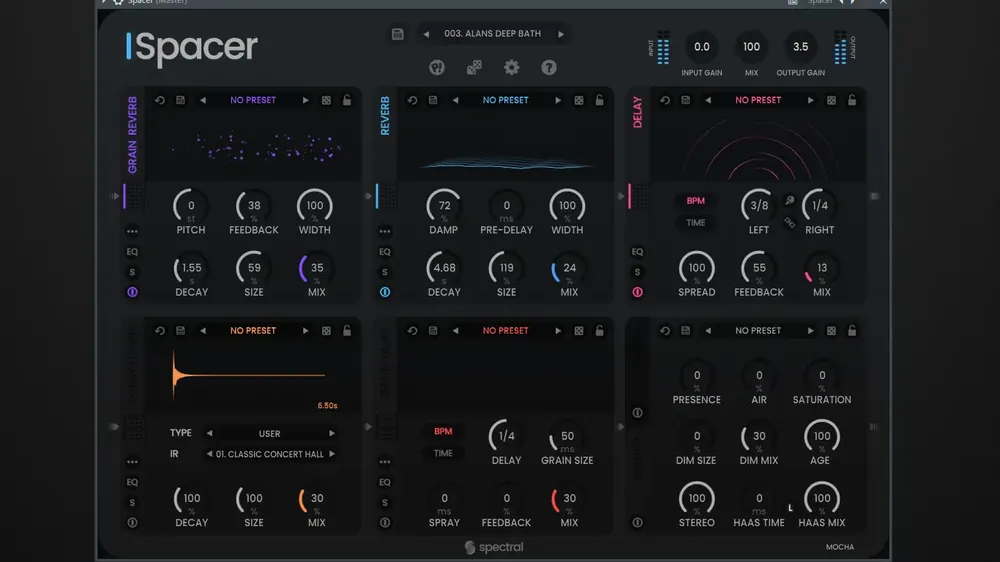Save the Grain Reverb preset
This screenshot has width=1000, height=562.
(x=180, y=100)
